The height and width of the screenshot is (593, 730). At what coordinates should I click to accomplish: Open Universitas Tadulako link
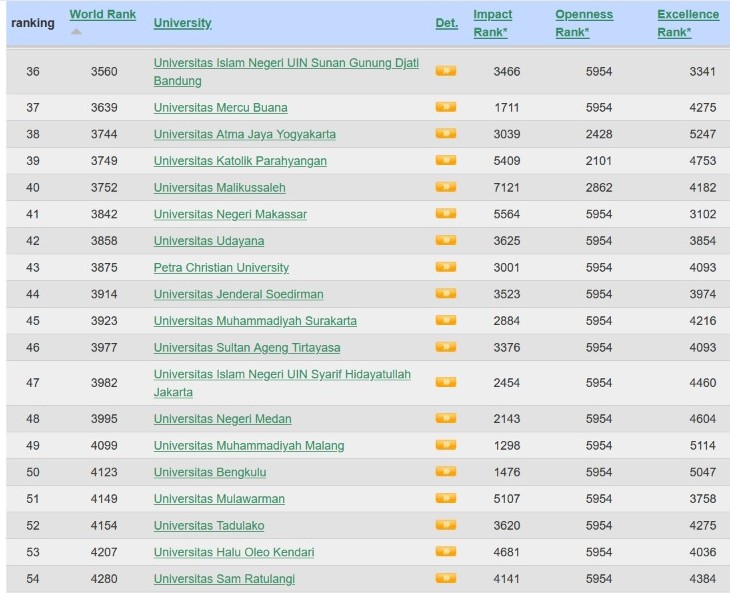tap(209, 526)
